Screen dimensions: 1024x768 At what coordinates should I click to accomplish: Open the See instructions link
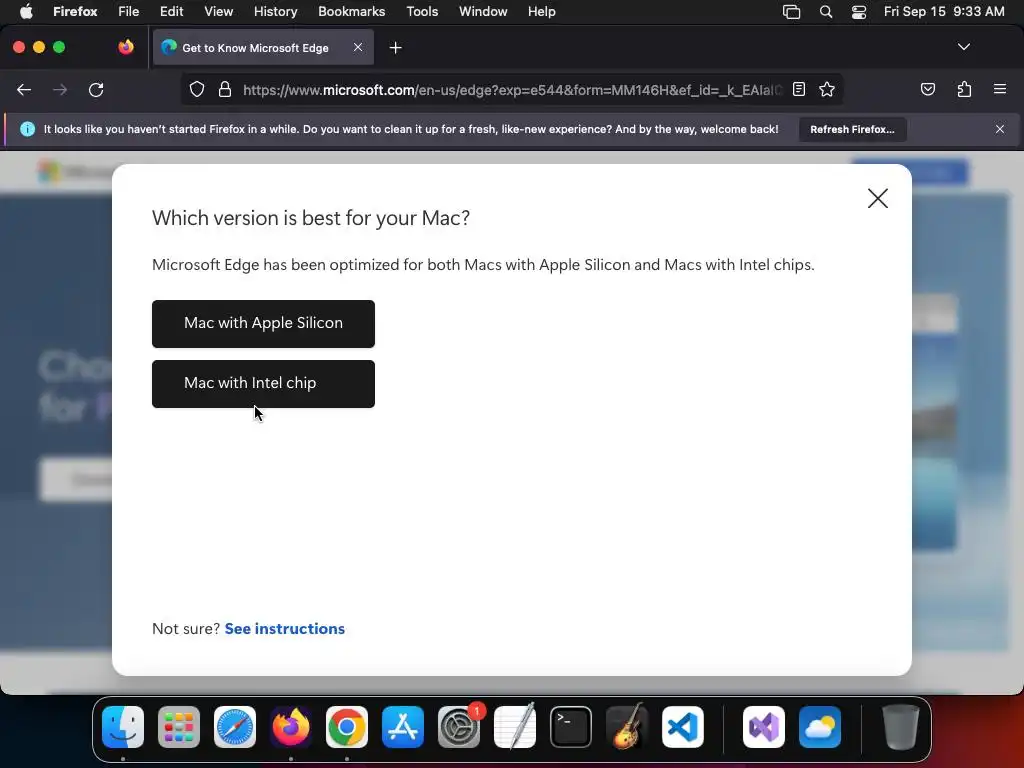click(x=285, y=628)
